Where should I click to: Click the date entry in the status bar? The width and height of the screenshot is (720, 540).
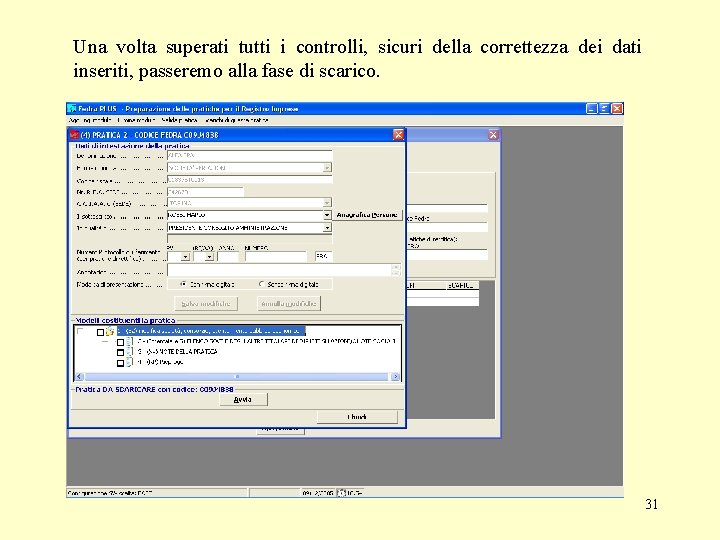tap(318, 493)
